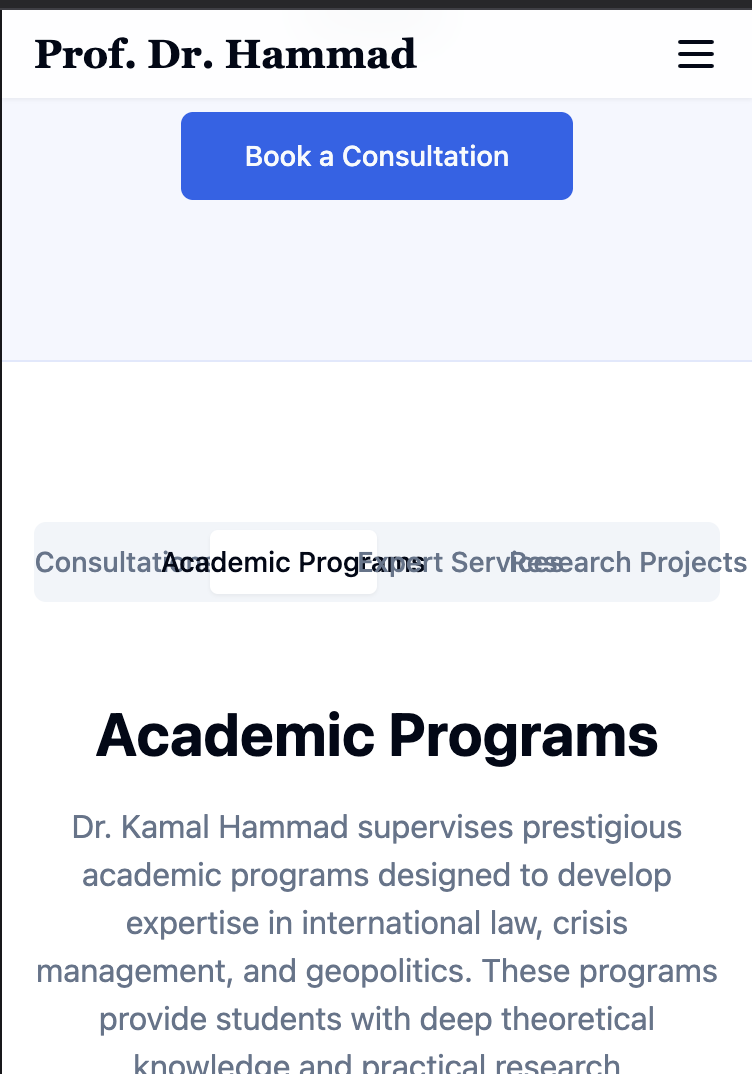Click the word "Programs" in the large heading
This screenshot has width=752, height=1074.
(x=523, y=735)
